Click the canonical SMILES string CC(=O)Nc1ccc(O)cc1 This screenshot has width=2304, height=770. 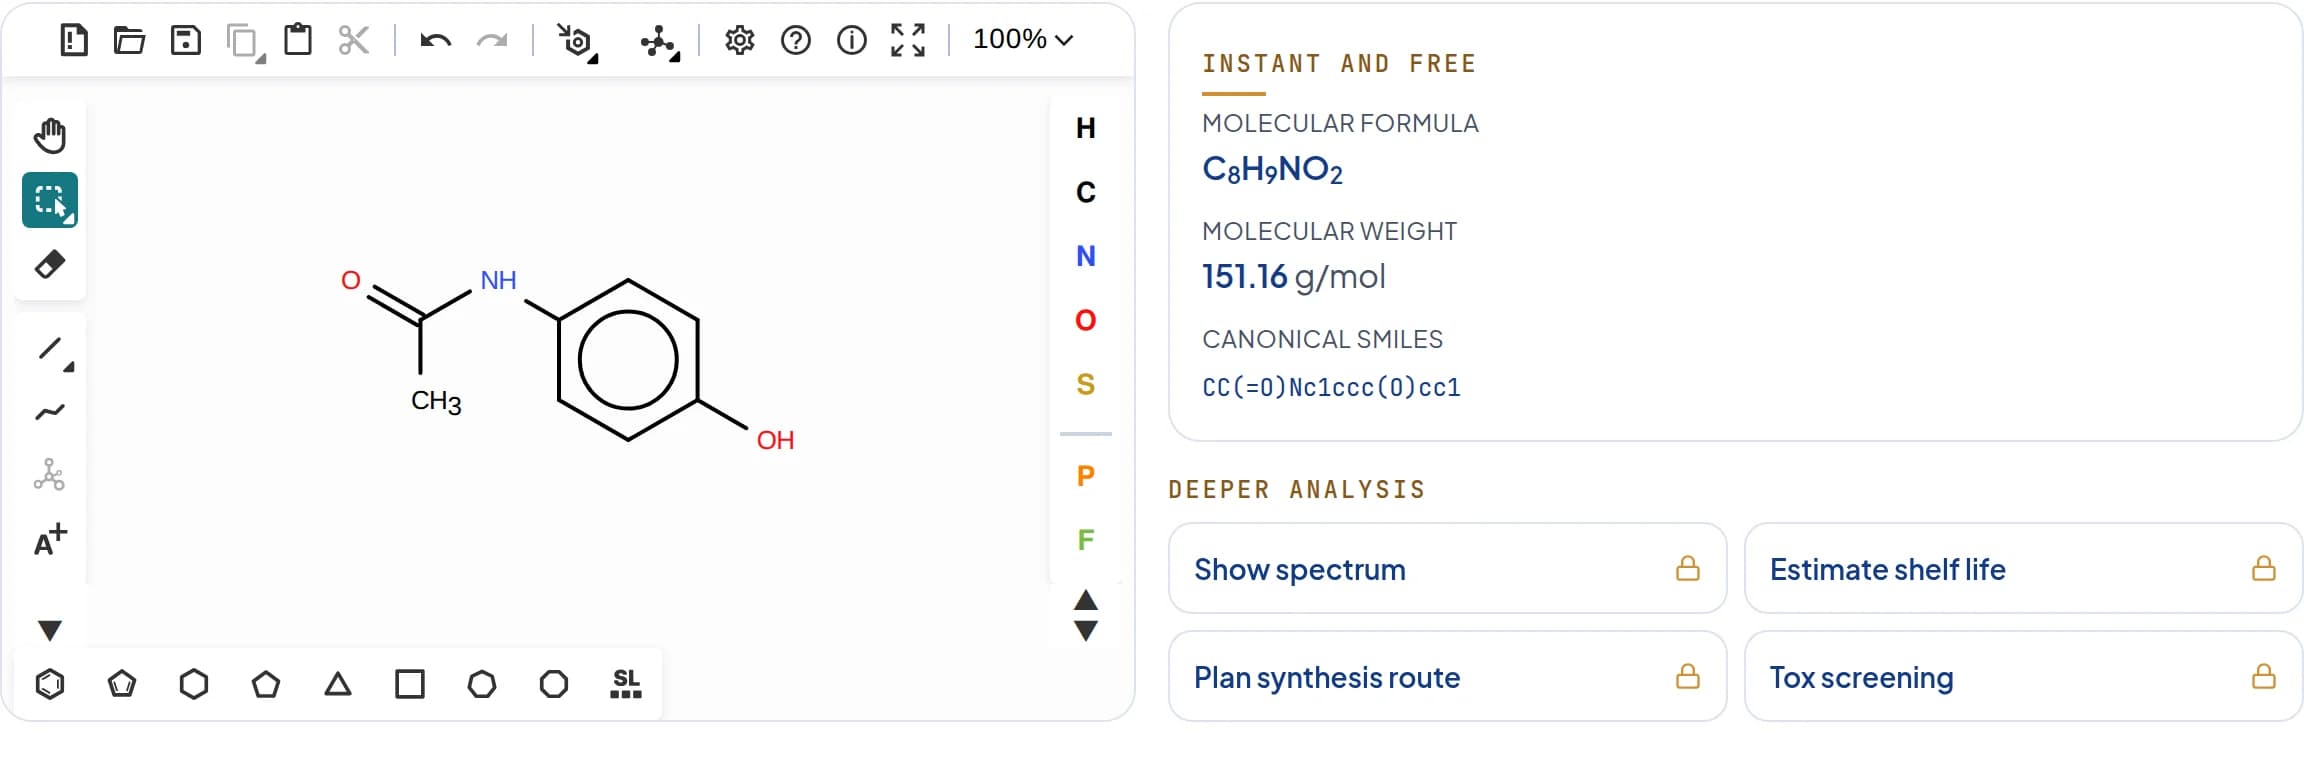[x=1331, y=387]
